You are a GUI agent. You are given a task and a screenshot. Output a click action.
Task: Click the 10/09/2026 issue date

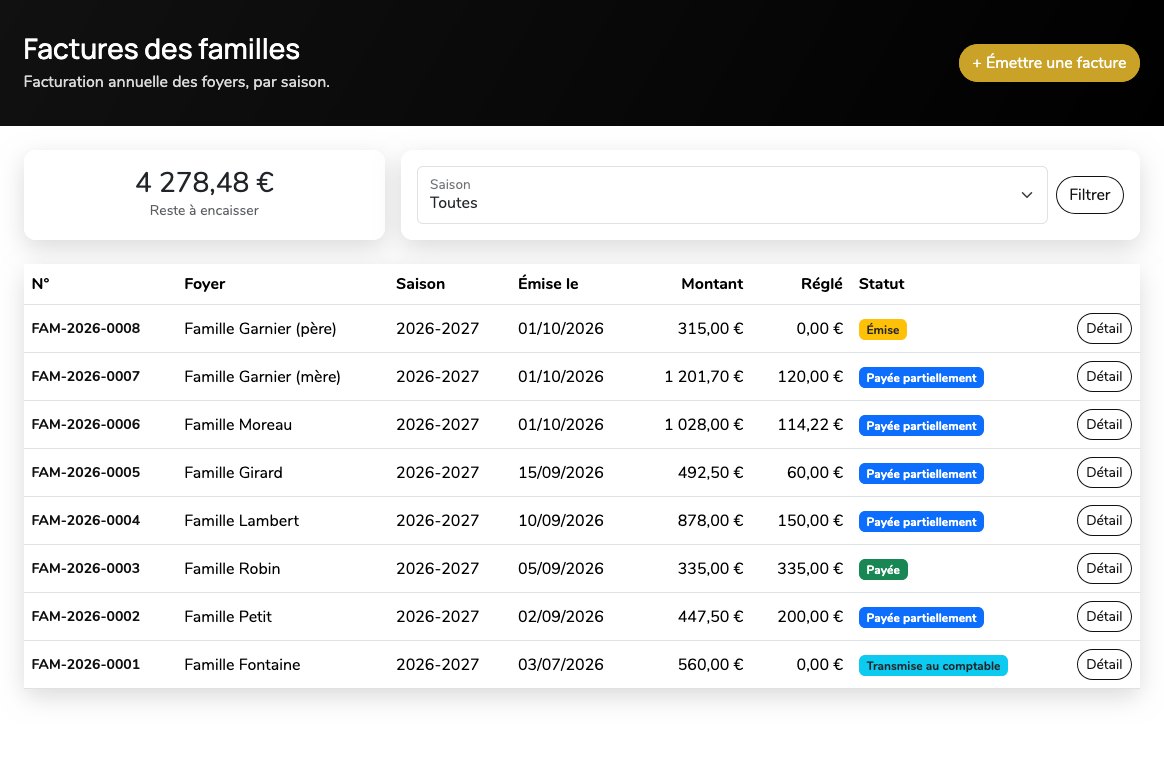point(560,520)
